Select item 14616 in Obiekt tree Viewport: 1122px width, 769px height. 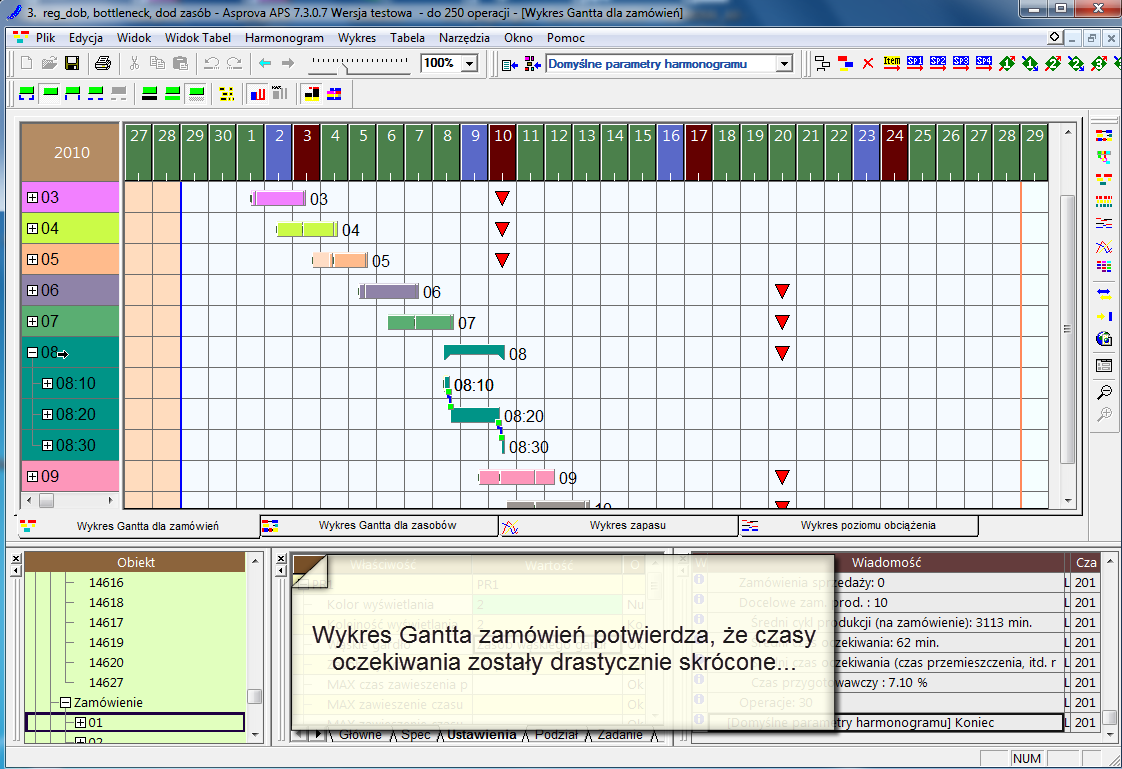click(x=106, y=582)
